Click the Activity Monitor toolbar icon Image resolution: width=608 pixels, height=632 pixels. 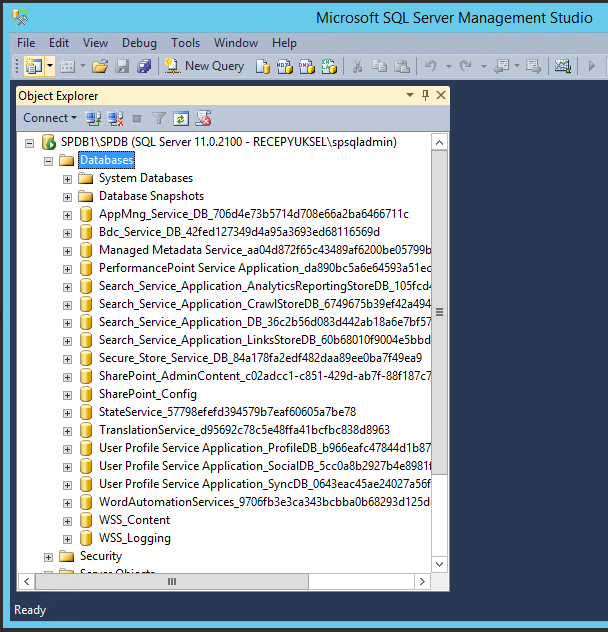tap(562, 66)
